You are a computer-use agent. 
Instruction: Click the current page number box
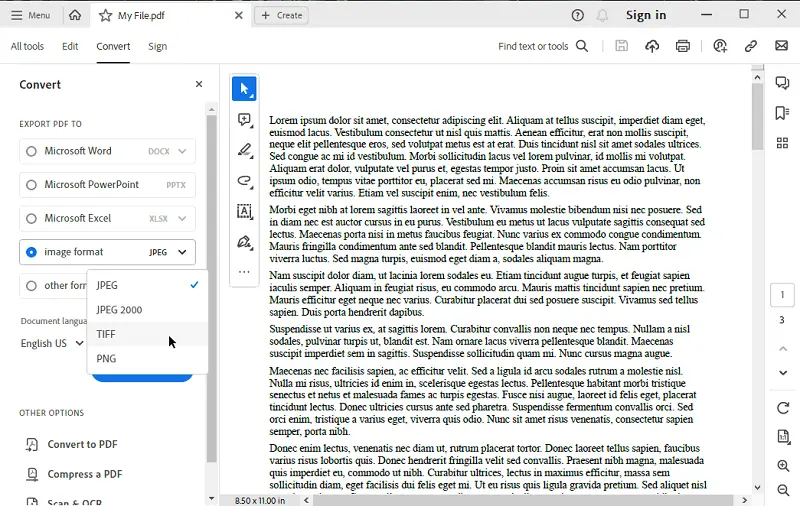(x=782, y=295)
